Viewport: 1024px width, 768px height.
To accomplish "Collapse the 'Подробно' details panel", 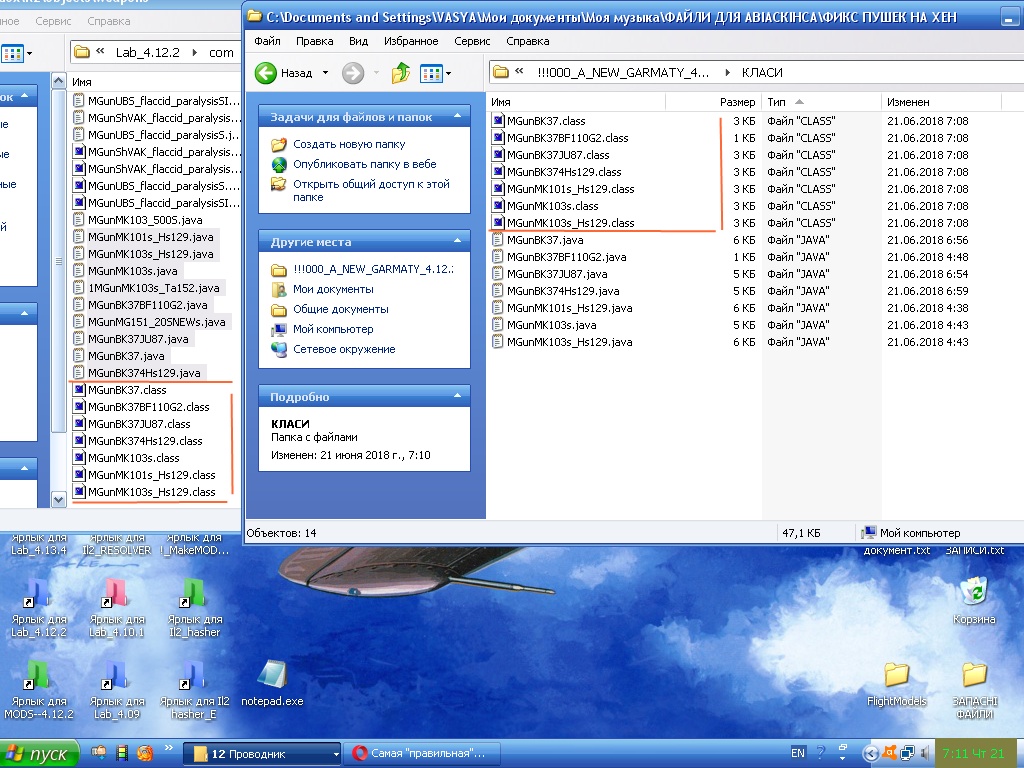I will click(x=458, y=397).
